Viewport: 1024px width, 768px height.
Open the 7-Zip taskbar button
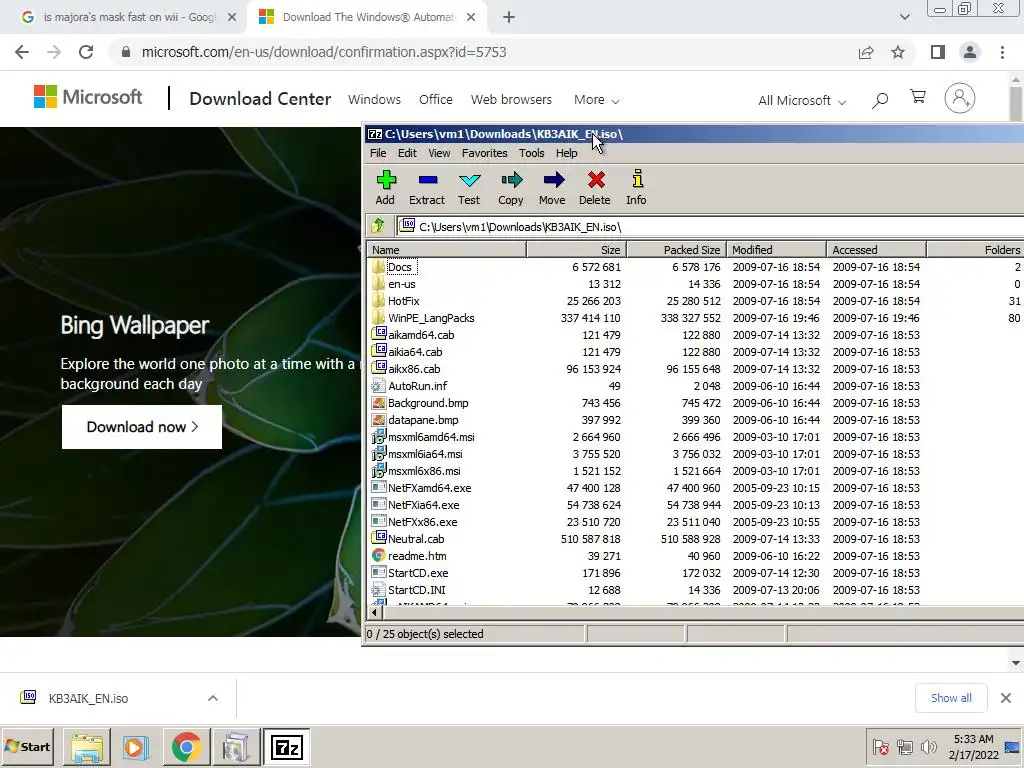click(286, 746)
